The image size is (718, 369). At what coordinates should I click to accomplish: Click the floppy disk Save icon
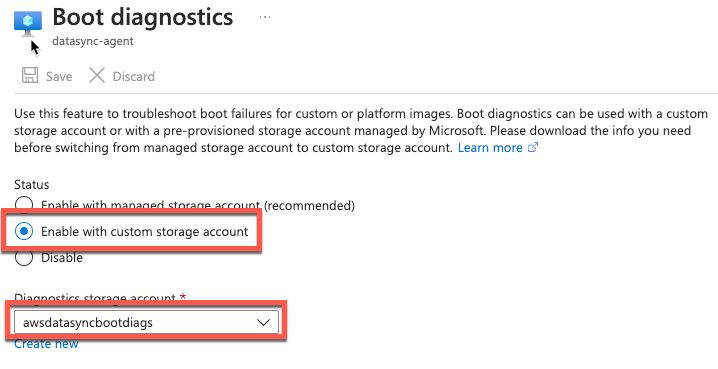pos(30,75)
